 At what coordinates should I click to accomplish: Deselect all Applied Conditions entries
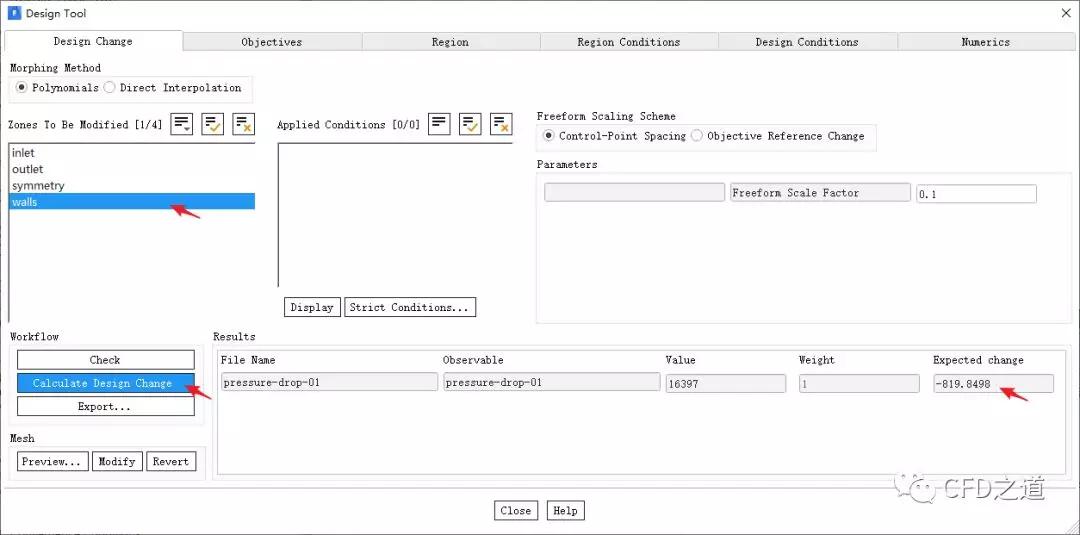click(x=501, y=125)
